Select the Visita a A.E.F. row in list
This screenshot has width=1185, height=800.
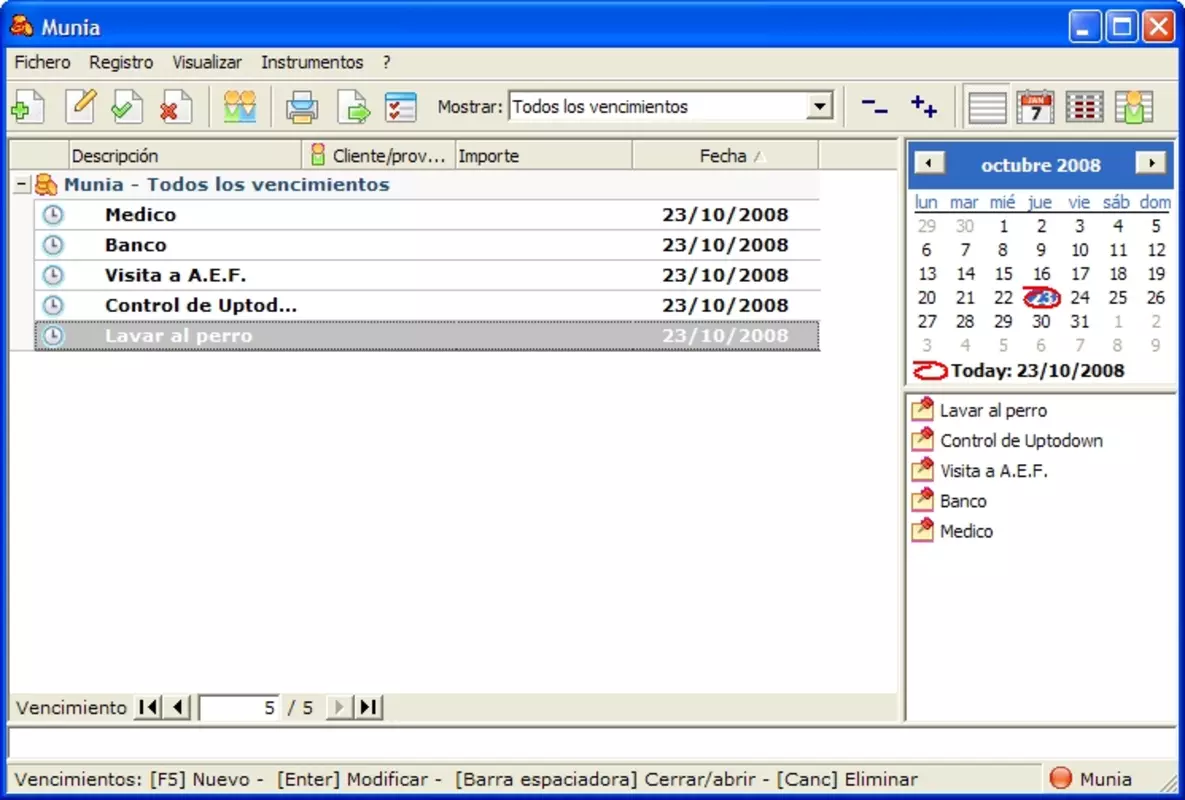(427, 275)
